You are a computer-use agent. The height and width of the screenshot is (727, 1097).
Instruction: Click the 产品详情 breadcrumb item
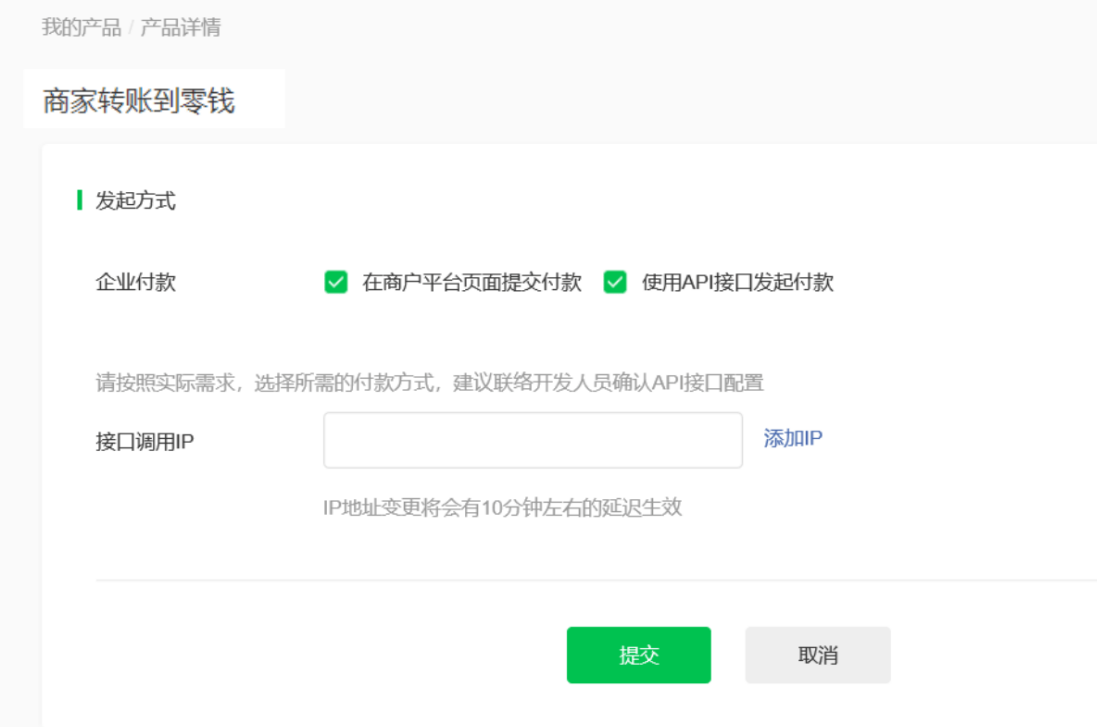click(181, 27)
